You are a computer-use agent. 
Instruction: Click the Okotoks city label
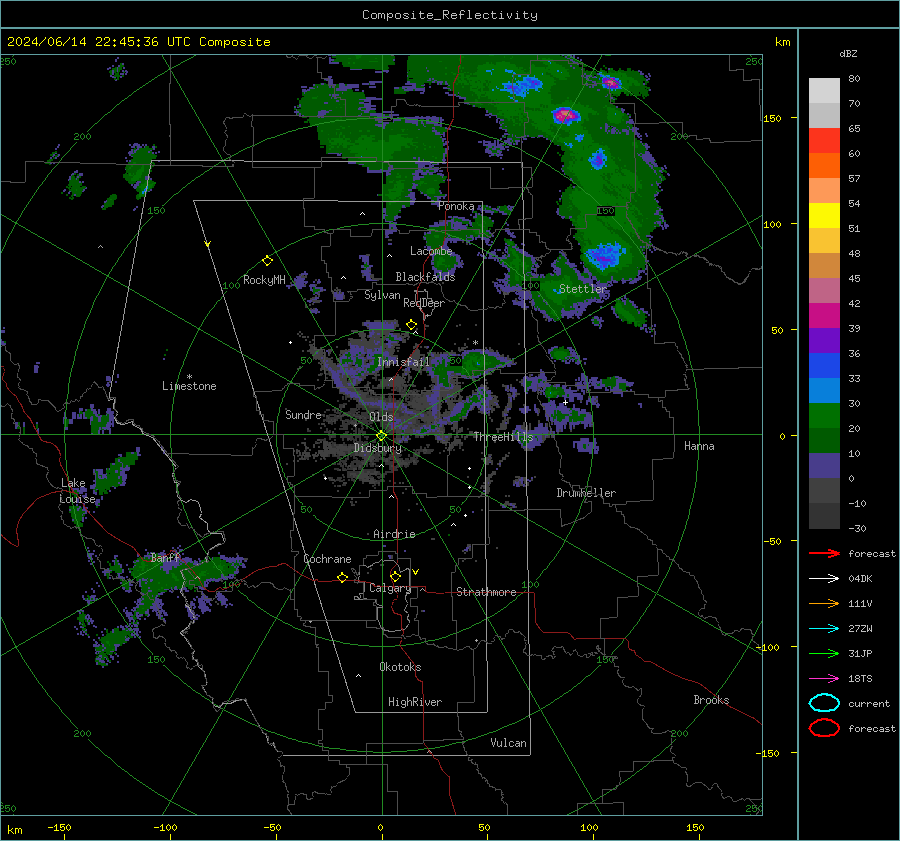(400, 667)
